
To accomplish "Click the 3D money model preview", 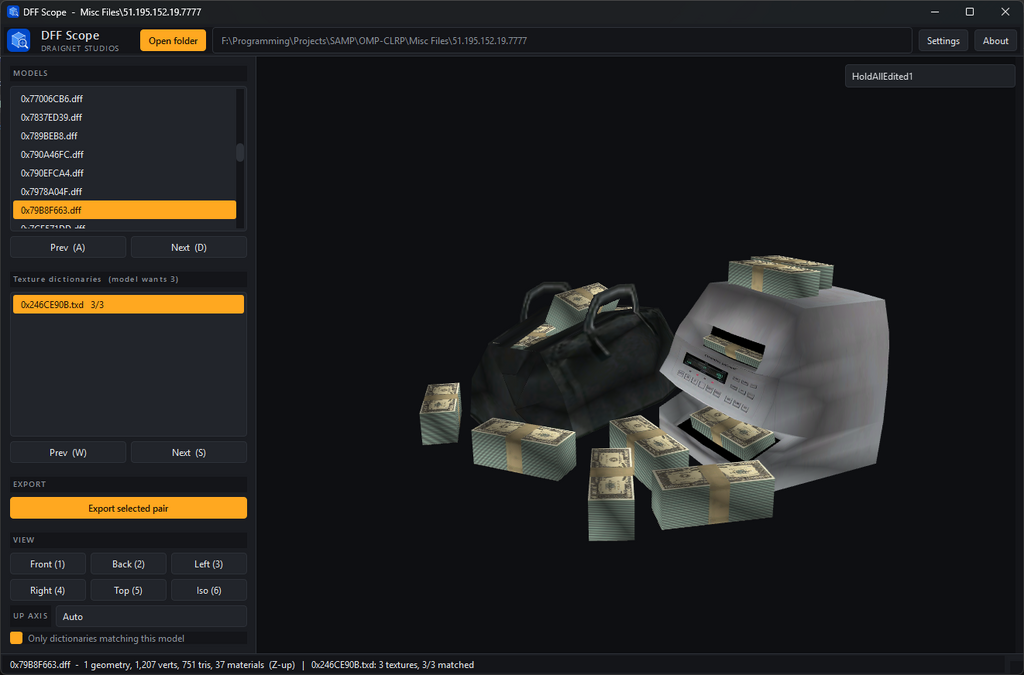I will pos(653,398).
